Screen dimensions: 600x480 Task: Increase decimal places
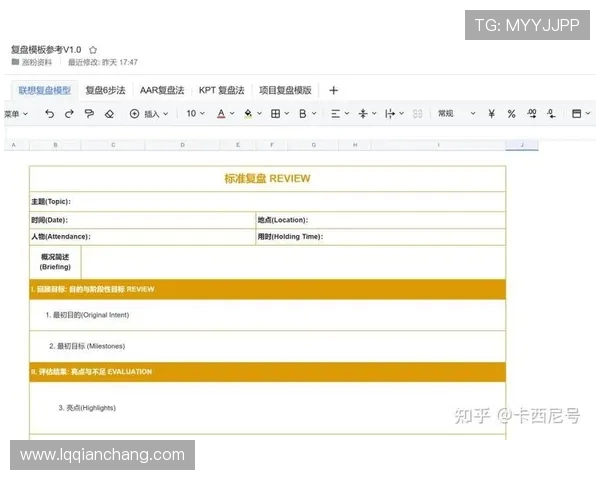point(532,114)
